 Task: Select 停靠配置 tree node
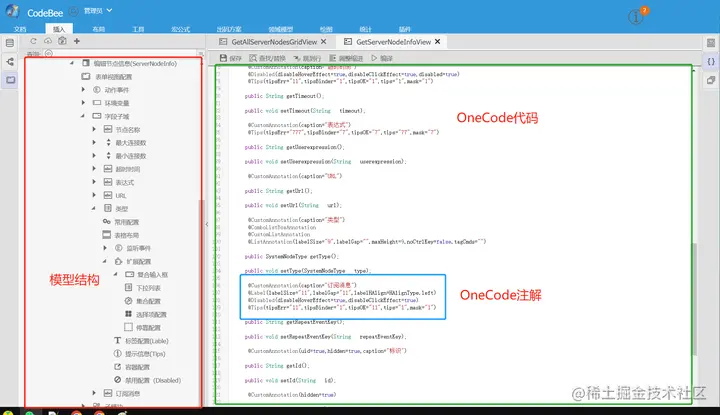[142, 327]
